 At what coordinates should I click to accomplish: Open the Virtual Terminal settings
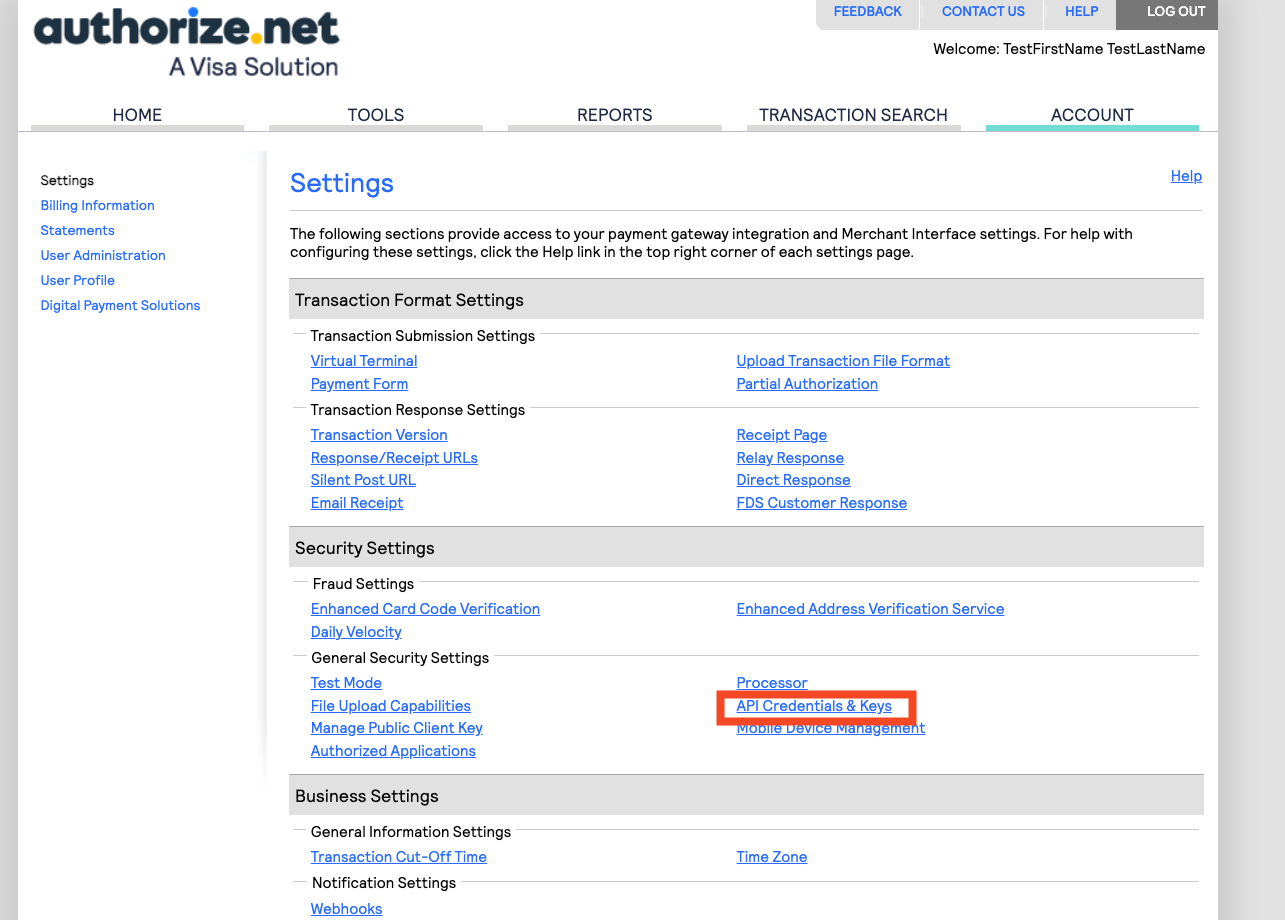(x=363, y=360)
